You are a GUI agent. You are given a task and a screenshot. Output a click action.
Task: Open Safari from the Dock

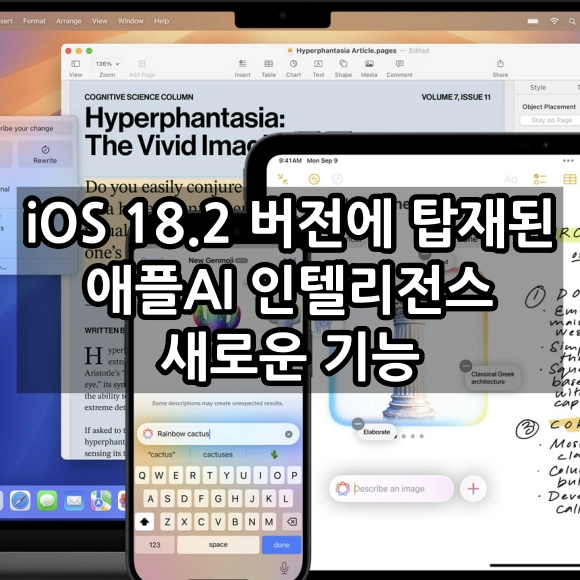click(20, 501)
